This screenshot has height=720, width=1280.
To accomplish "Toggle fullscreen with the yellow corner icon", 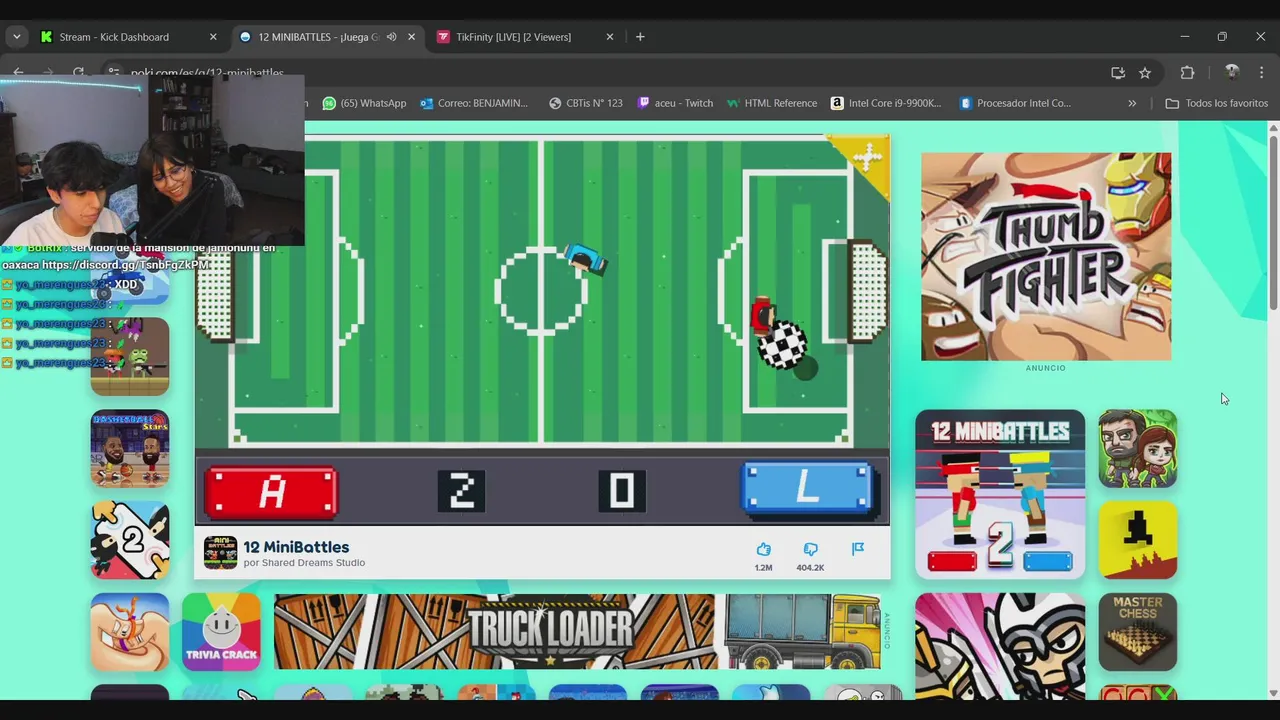I will tap(866, 158).
